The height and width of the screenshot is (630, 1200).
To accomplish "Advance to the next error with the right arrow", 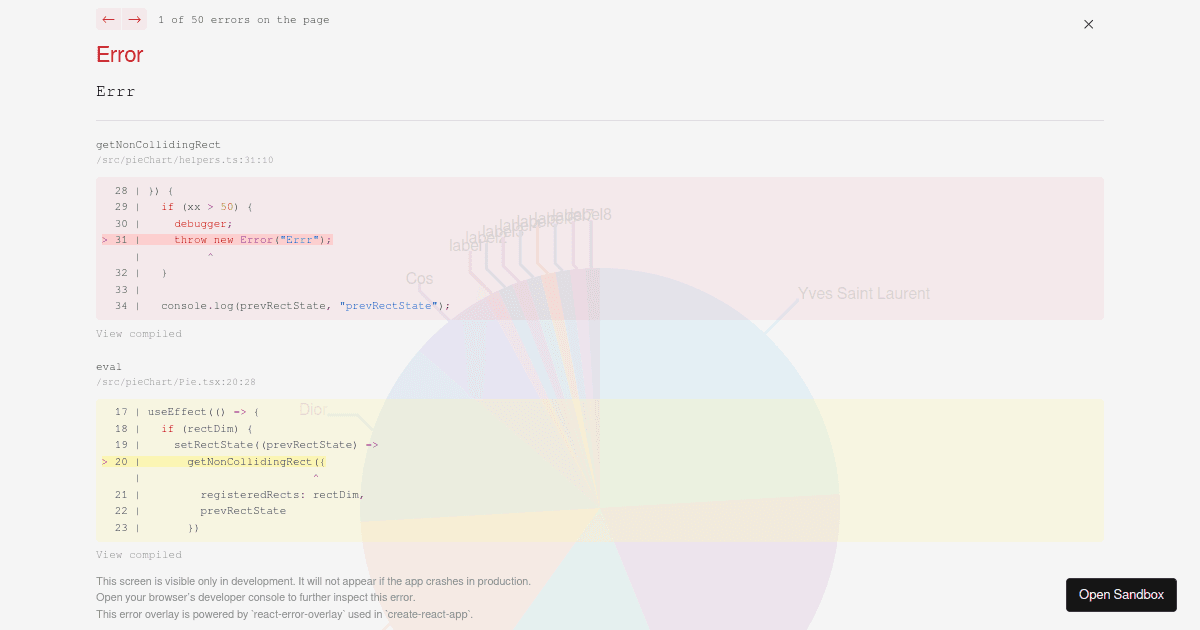I will 133,19.
